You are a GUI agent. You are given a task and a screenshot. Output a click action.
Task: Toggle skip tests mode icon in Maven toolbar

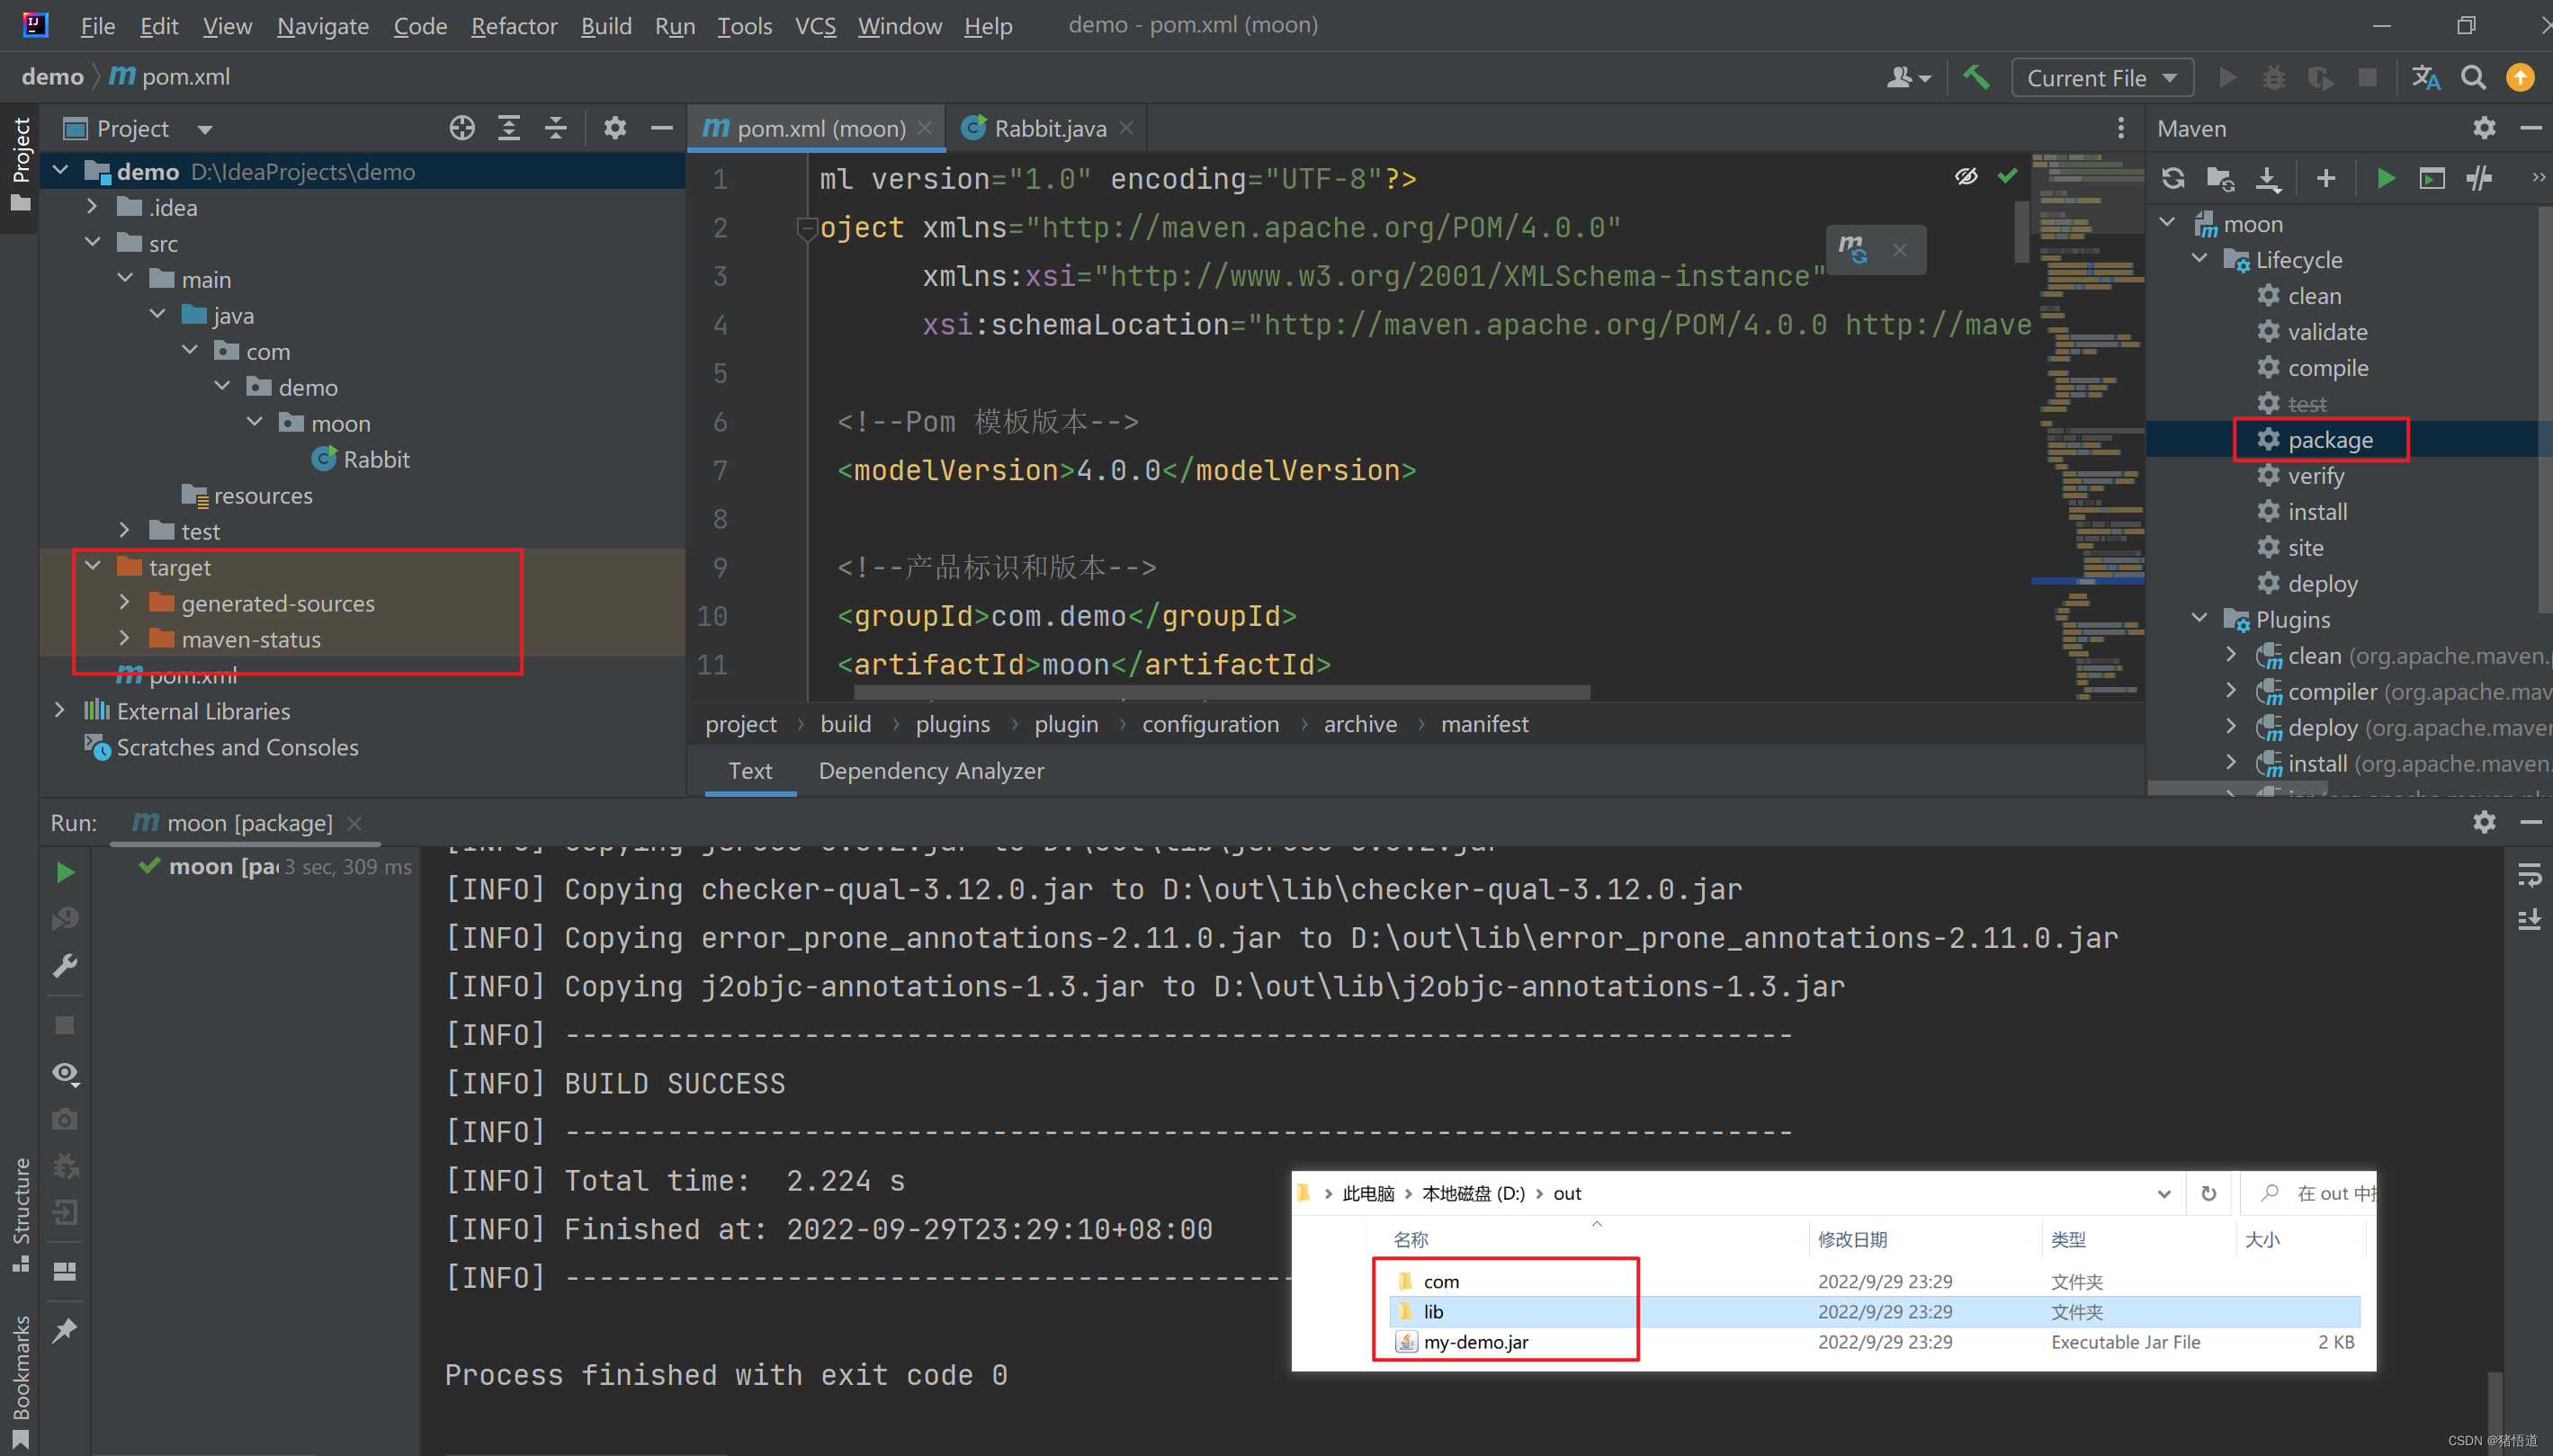point(2480,179)
